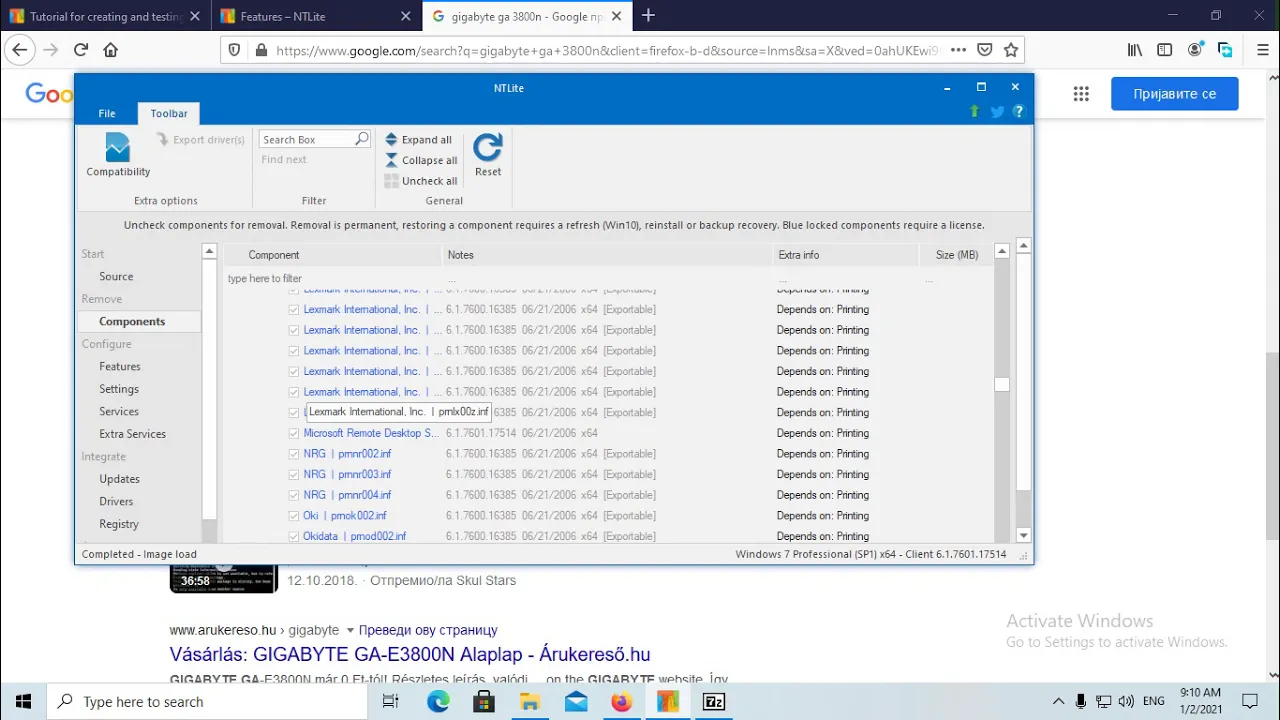Uncheck the NRG pmnr002.inf checkbox
The image size is (1280, 720).
click(293, 454)
